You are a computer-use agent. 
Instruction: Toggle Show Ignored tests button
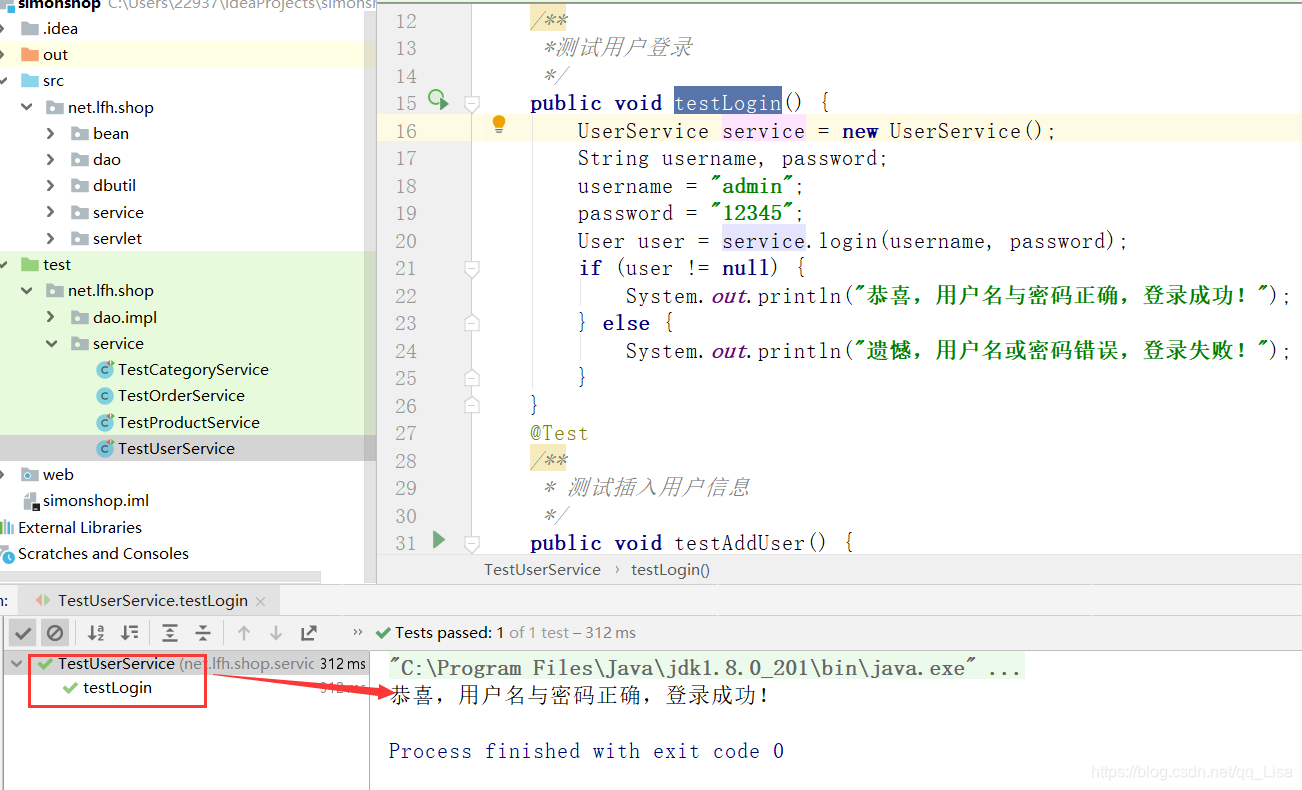[55, 632]
